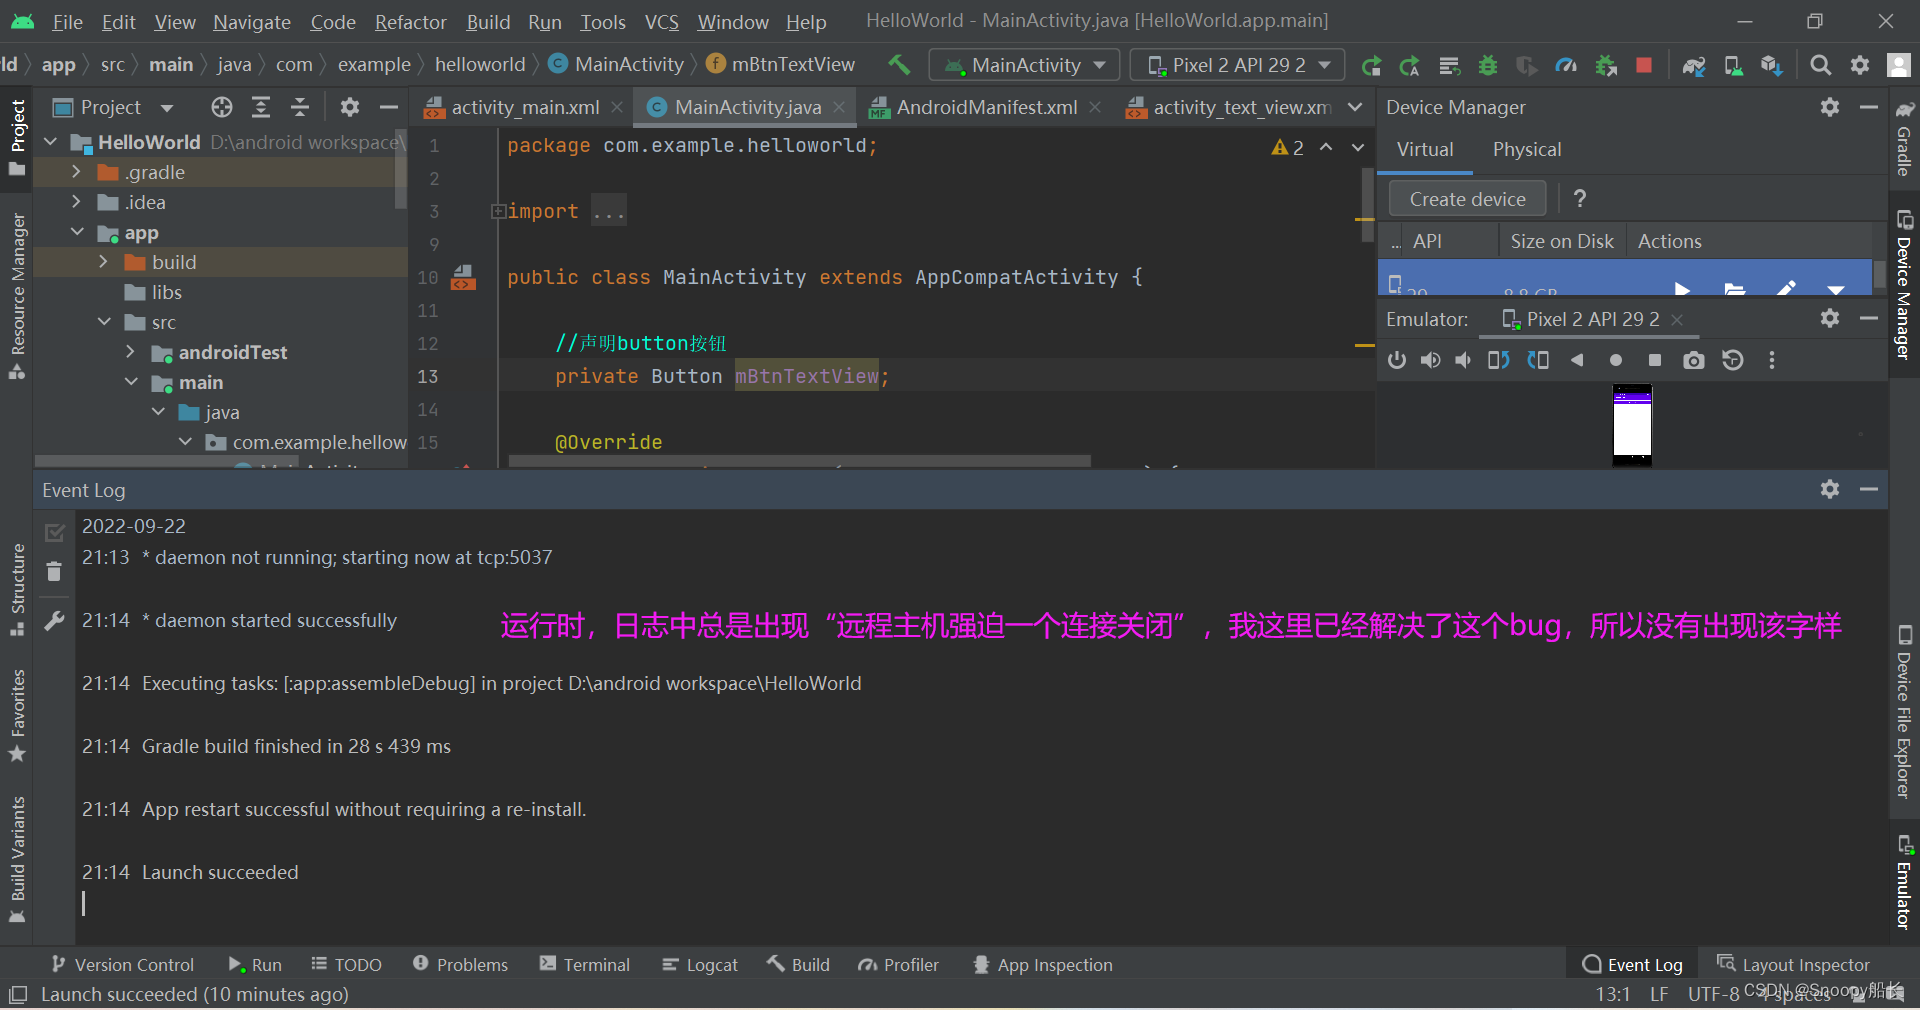Open Event Log settings wrench icon
1920x1010 pixels.
point(54,621)
